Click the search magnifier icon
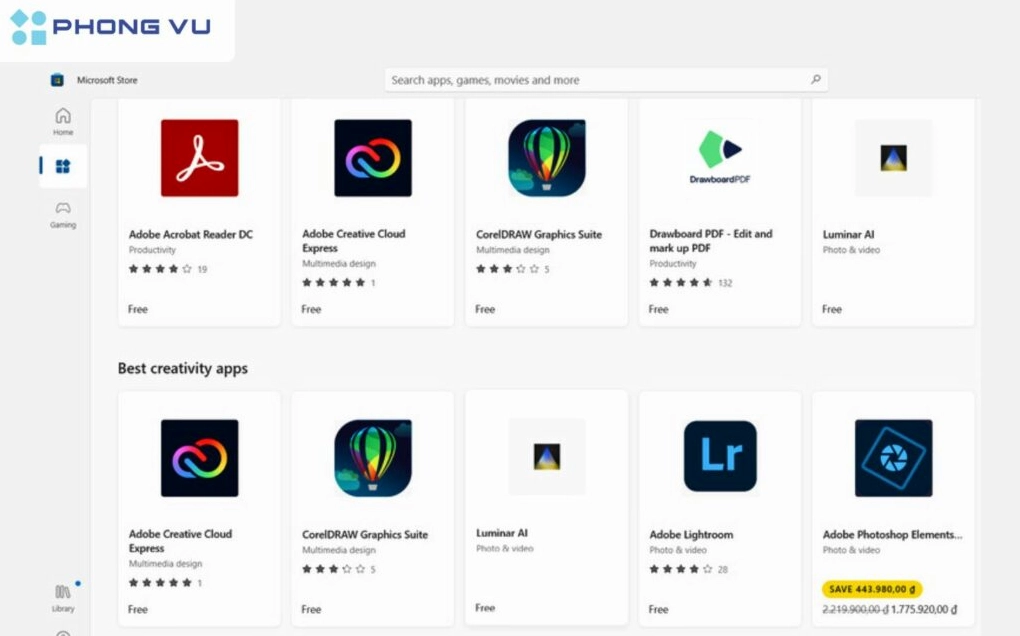This screenshot has width=1020, height=636. (x=816, y=79)
